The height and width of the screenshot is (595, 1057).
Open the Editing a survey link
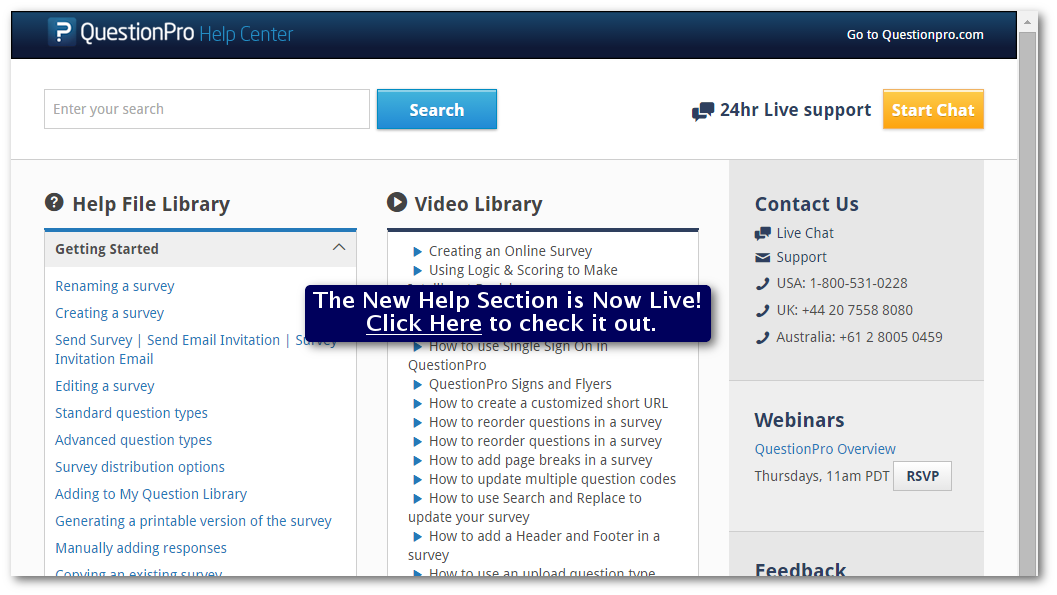104,386
